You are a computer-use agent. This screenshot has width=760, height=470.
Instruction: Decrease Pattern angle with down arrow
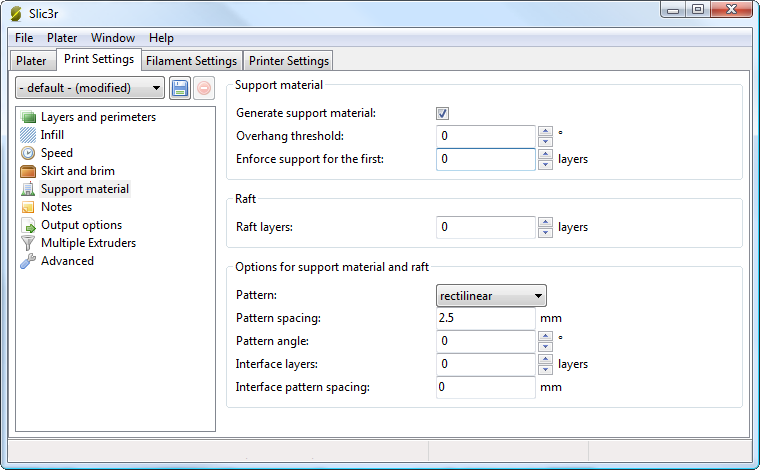pos(545,346)
